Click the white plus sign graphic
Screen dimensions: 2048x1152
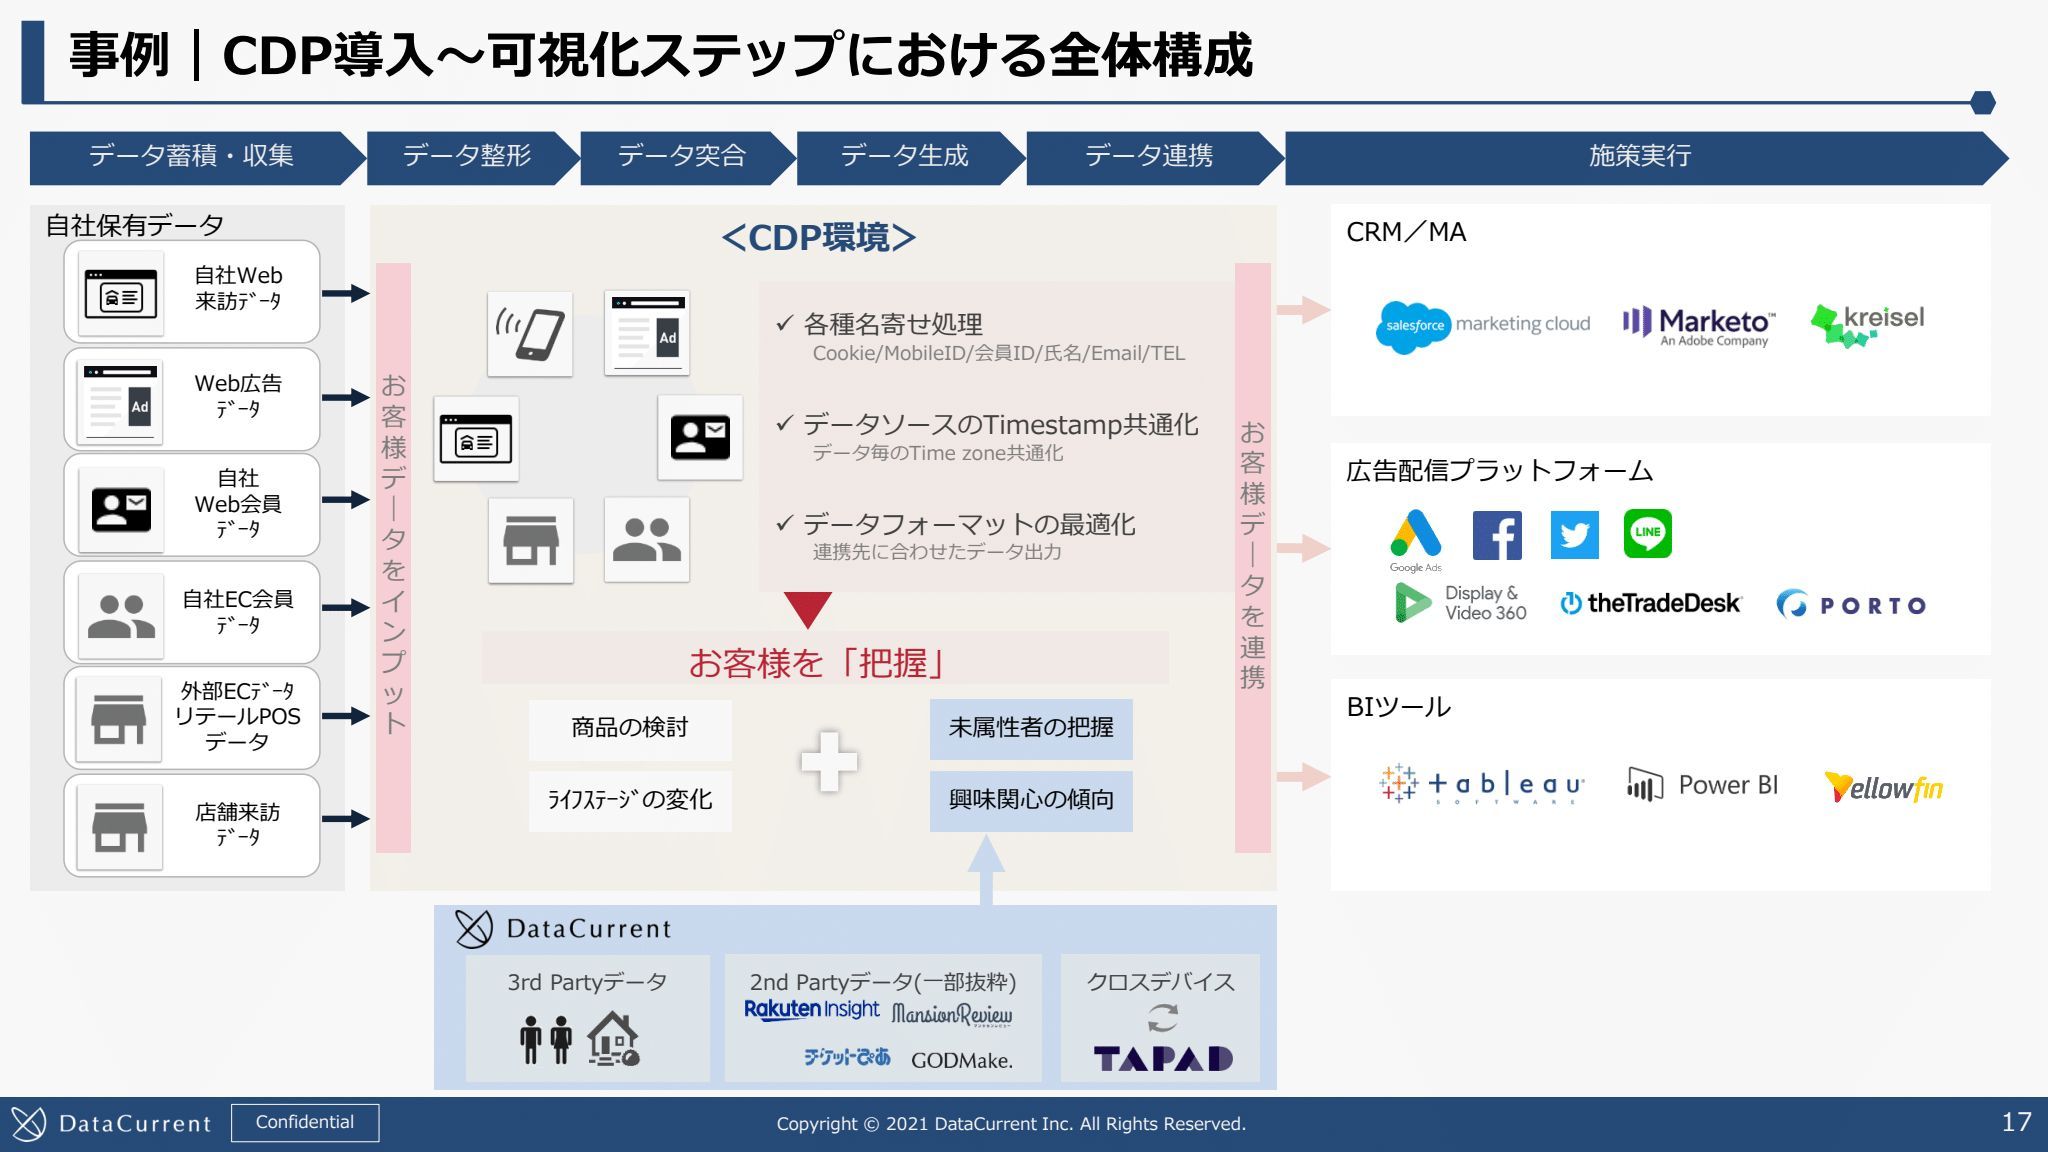[829, 762]
